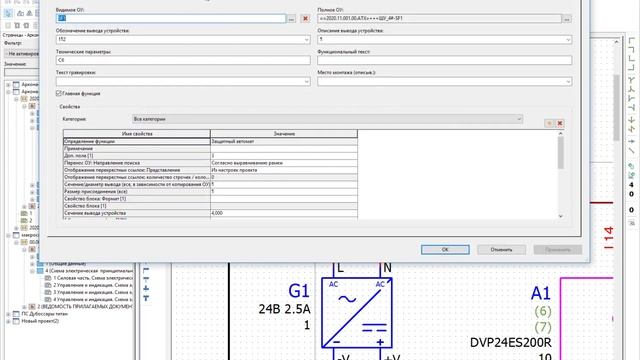Select the Angle up-right connection tool
Image resolution: width=640 pixels, height=360 pixels.
point(631,59)
